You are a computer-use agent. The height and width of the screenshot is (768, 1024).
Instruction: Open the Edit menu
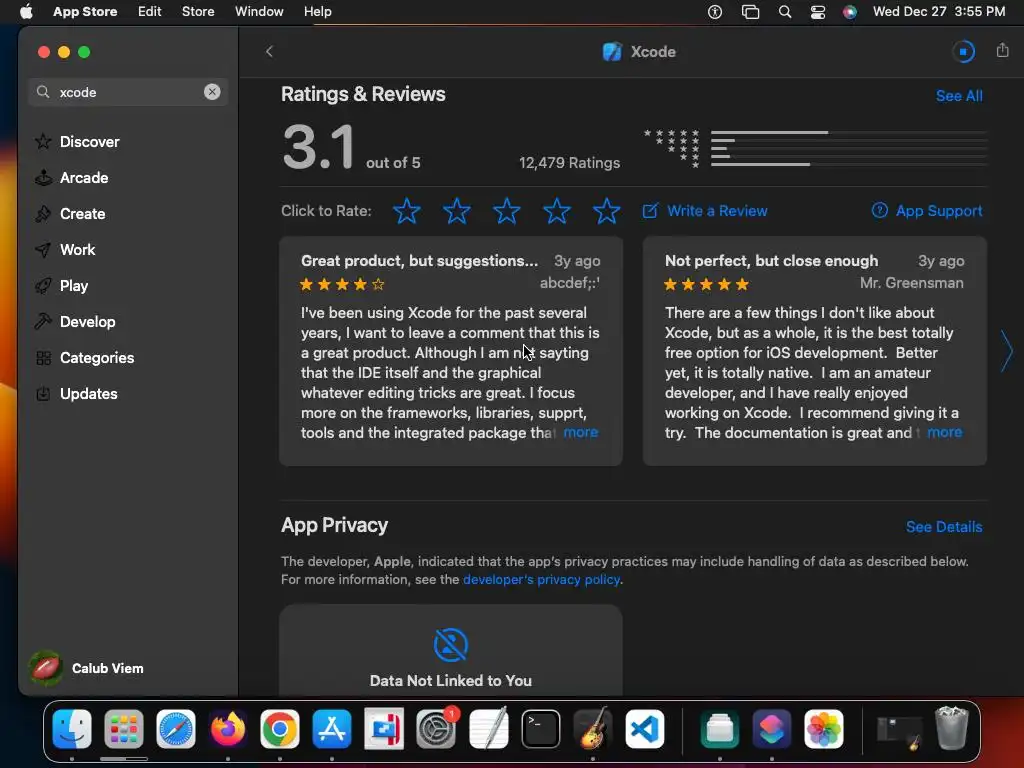[150, 12]
